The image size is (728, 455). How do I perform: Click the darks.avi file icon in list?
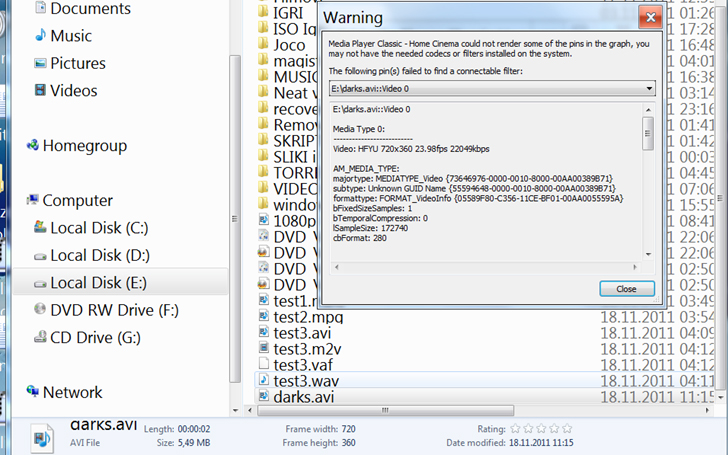pyautogui.click(x=263, y=396)
